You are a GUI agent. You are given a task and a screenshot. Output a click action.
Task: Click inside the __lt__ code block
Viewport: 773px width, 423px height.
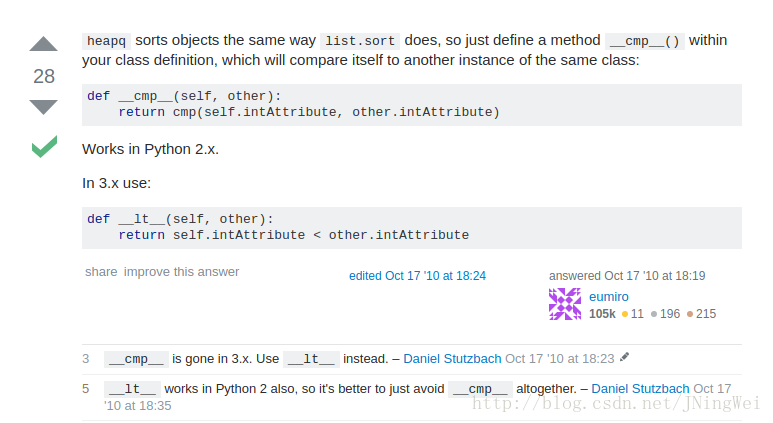click(412, 228)
